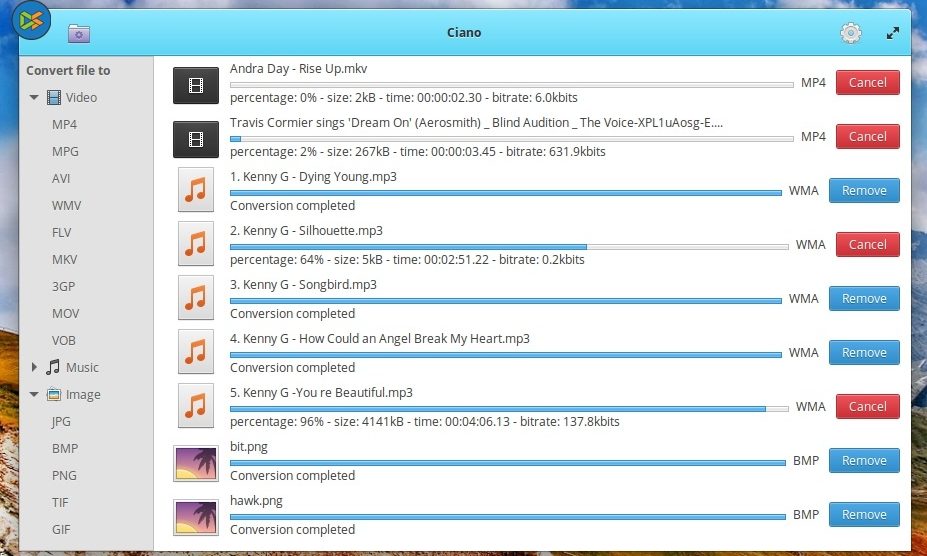
Task: Select PNG image format
Action: [64, 476]
